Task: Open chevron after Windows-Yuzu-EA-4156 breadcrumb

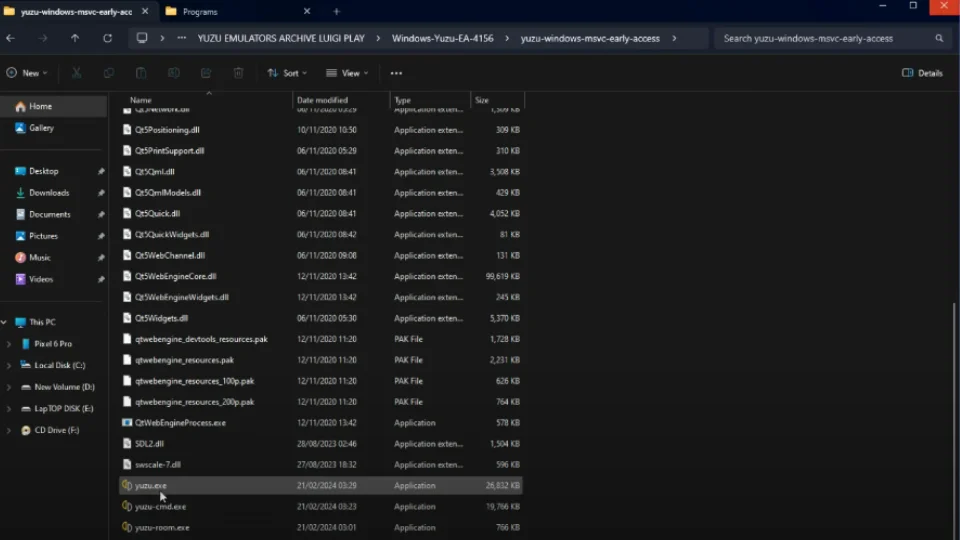Action: coord(507,38)
